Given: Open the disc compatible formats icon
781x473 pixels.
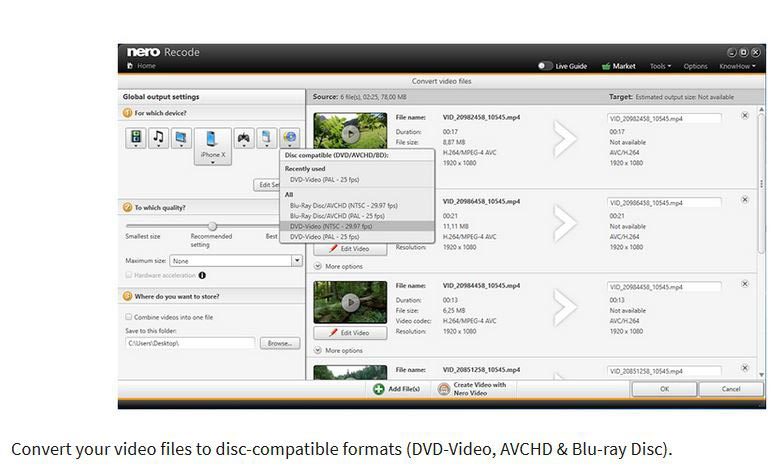Looking at the screenshot, I should [x=290, y=138].
